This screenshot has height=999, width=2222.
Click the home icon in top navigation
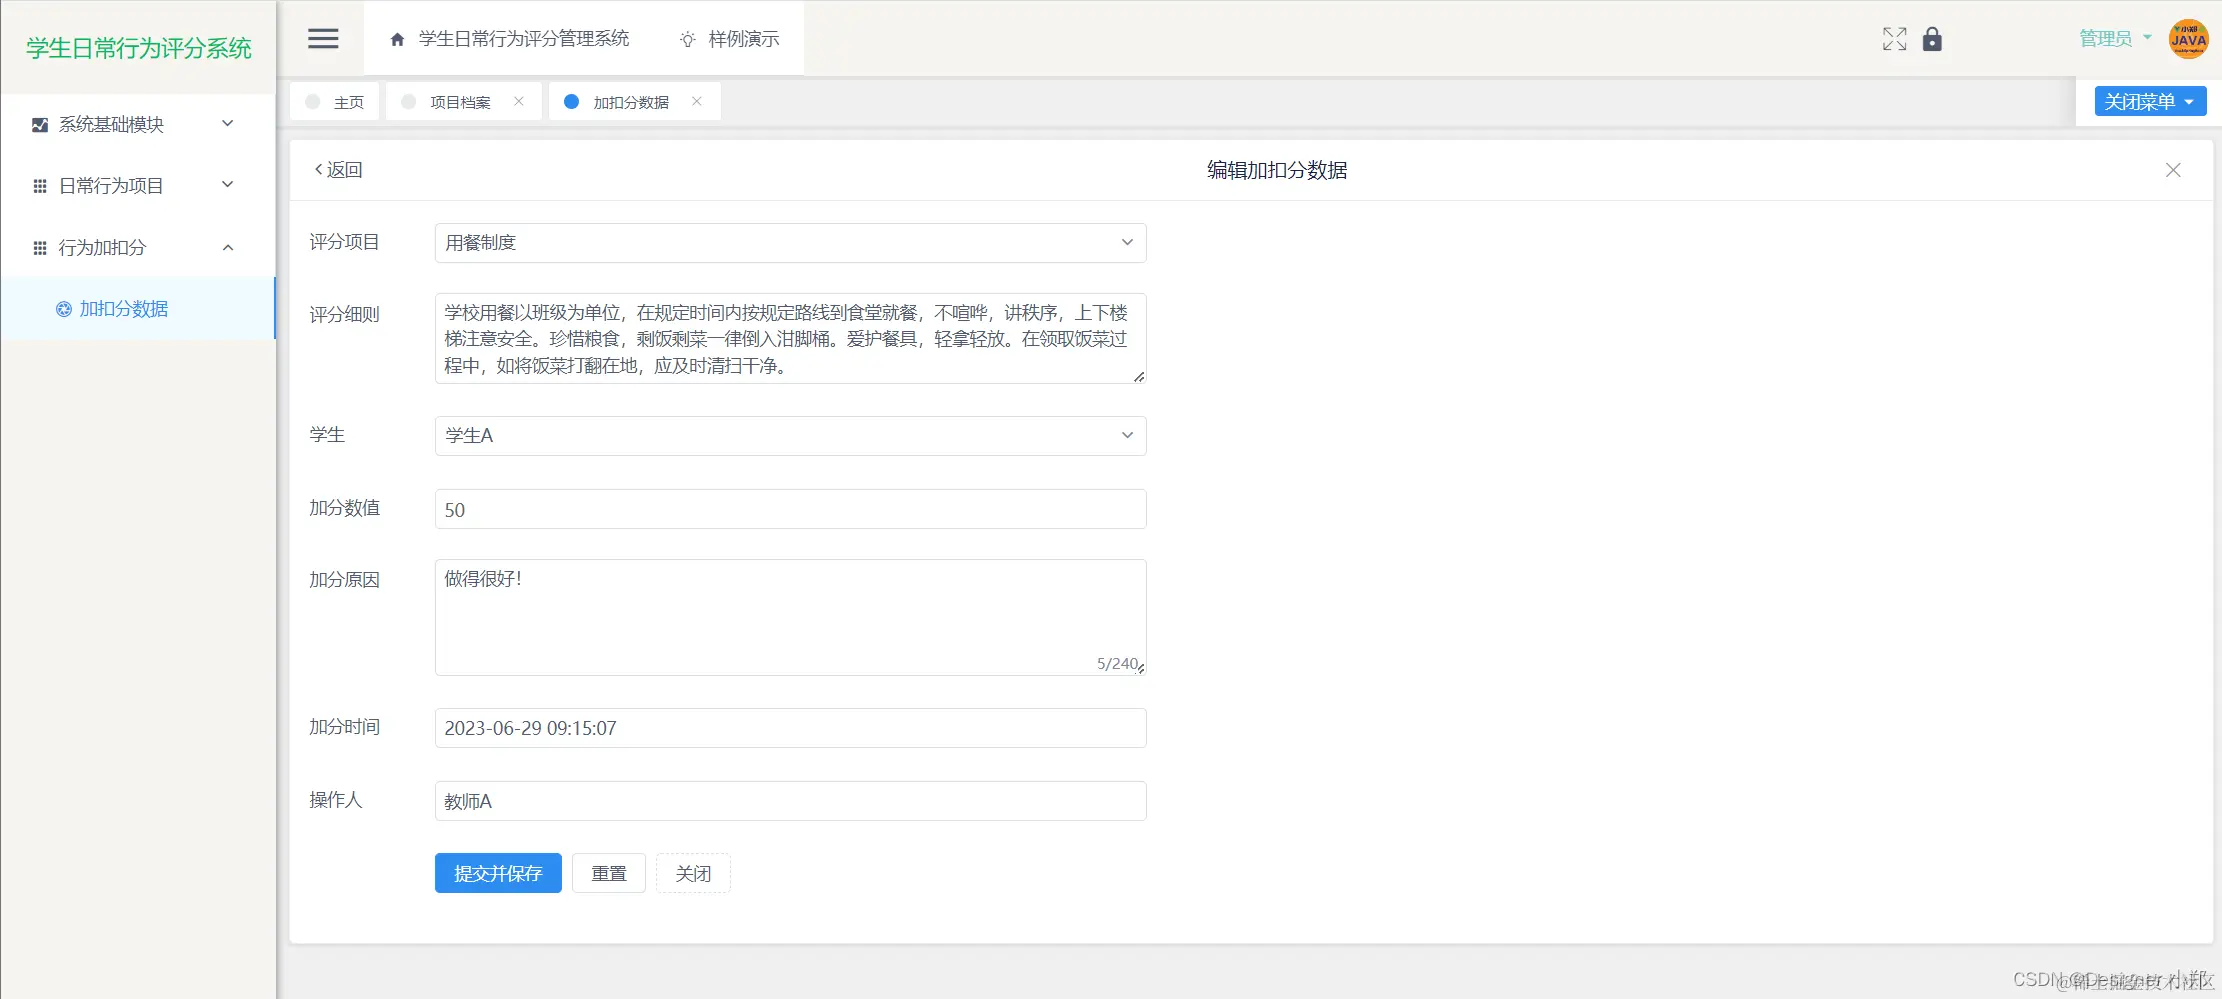[397, 40]
